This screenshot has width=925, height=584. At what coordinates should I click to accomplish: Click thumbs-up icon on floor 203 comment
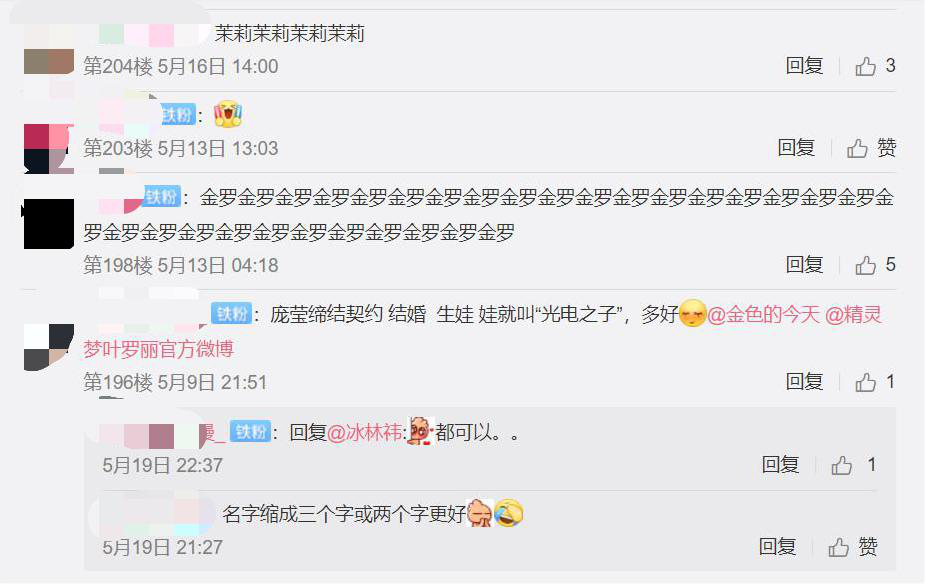coord(857,148)
